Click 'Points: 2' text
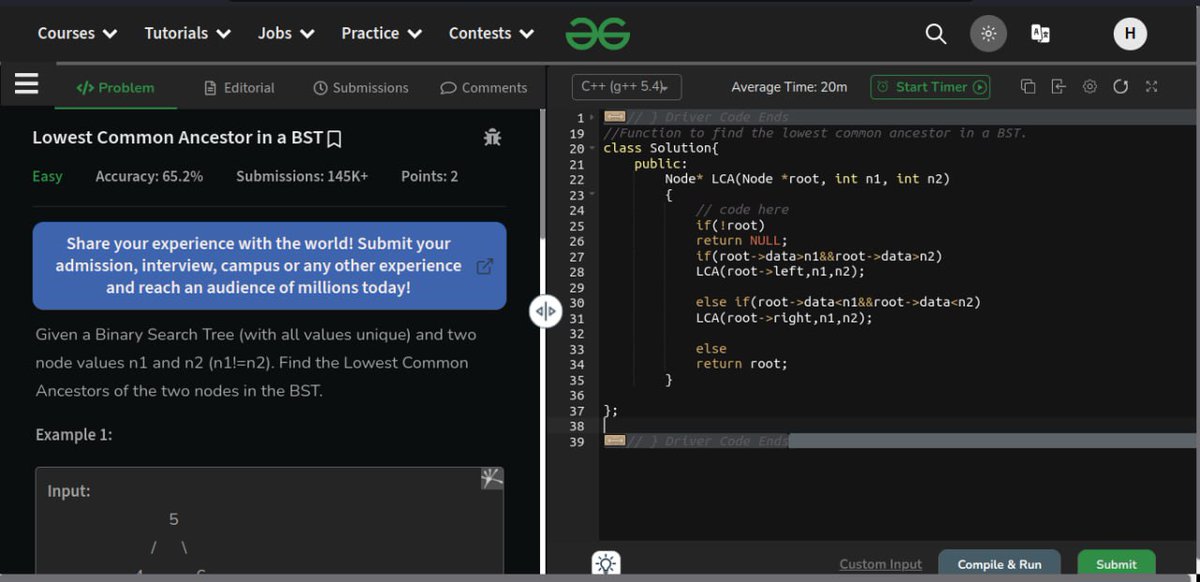Image resolution: width=1200 pixels, height=582 pixels. tap(429, 177)
